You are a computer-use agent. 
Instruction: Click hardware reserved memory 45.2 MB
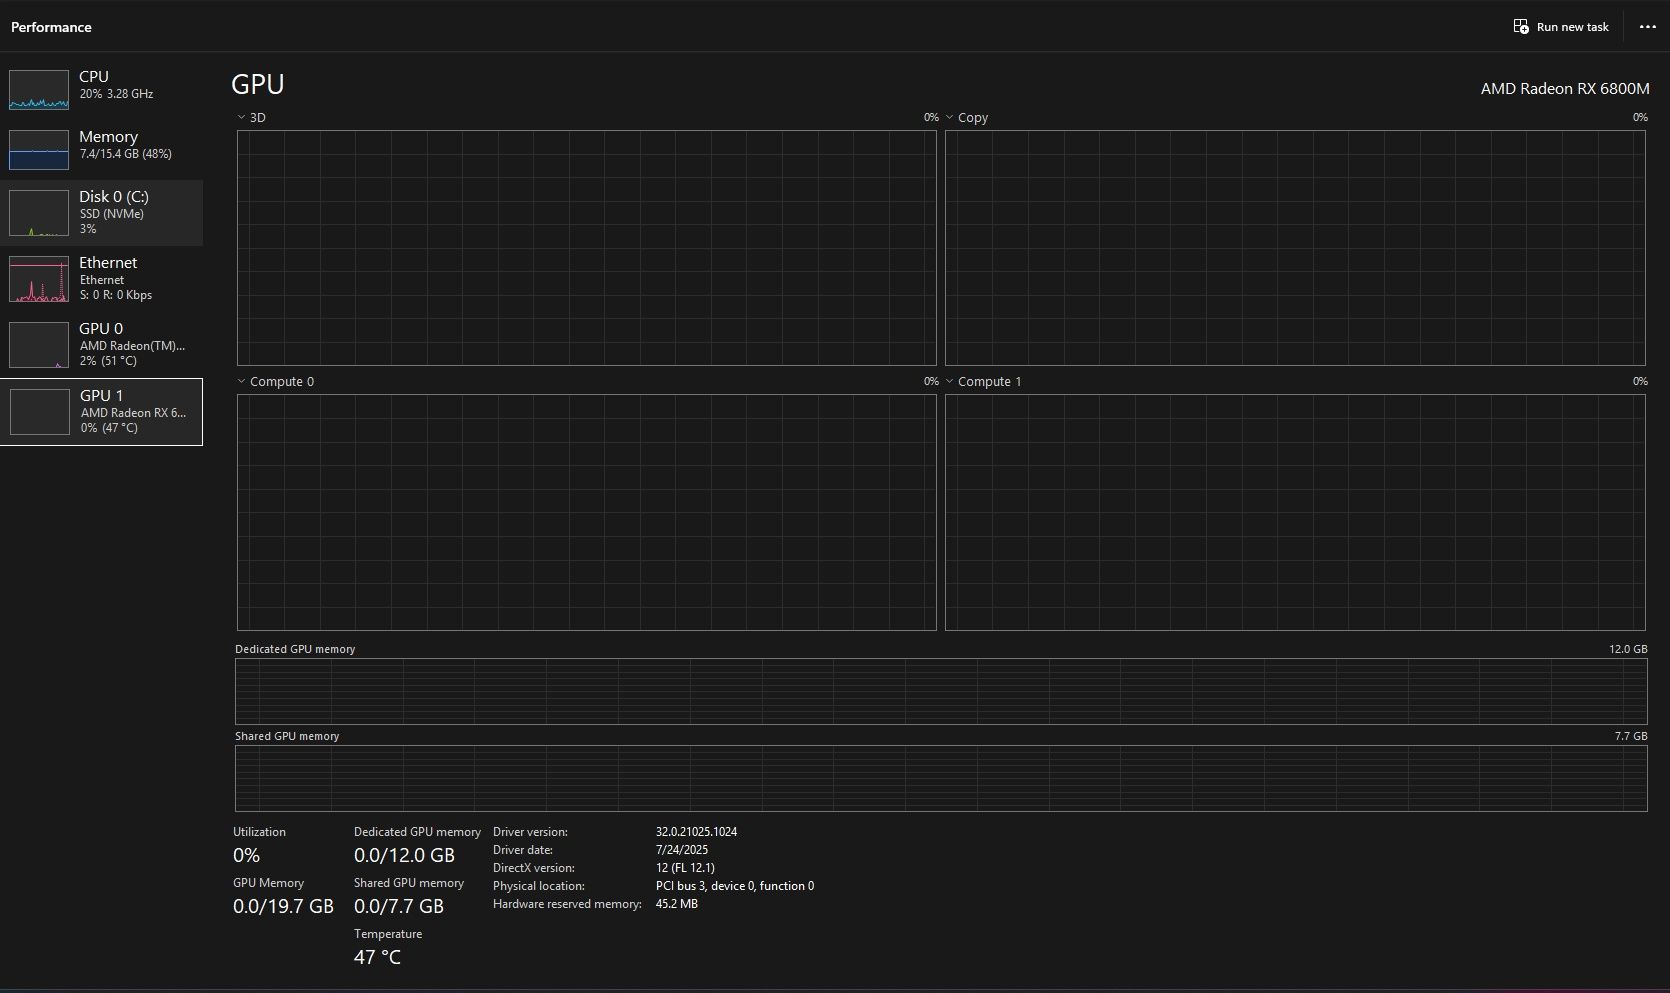click(677, 904)
